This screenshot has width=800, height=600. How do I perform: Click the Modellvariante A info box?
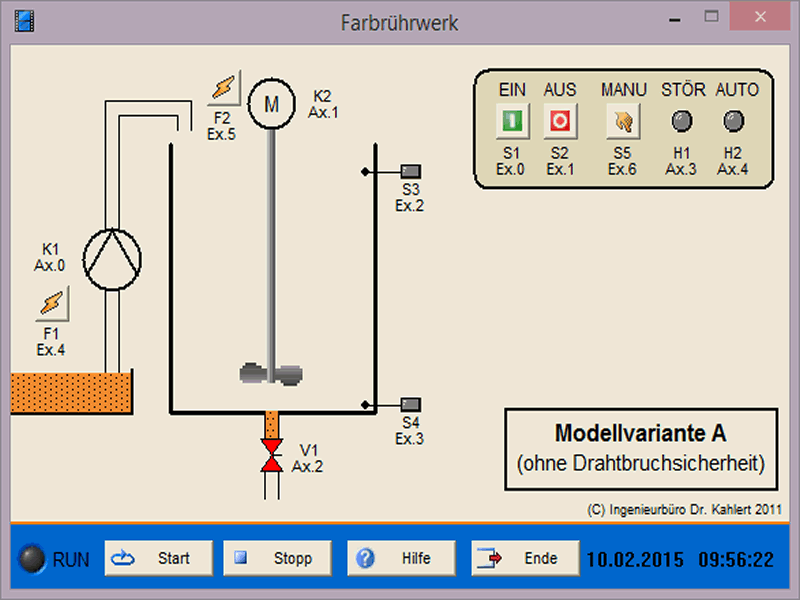640,447
